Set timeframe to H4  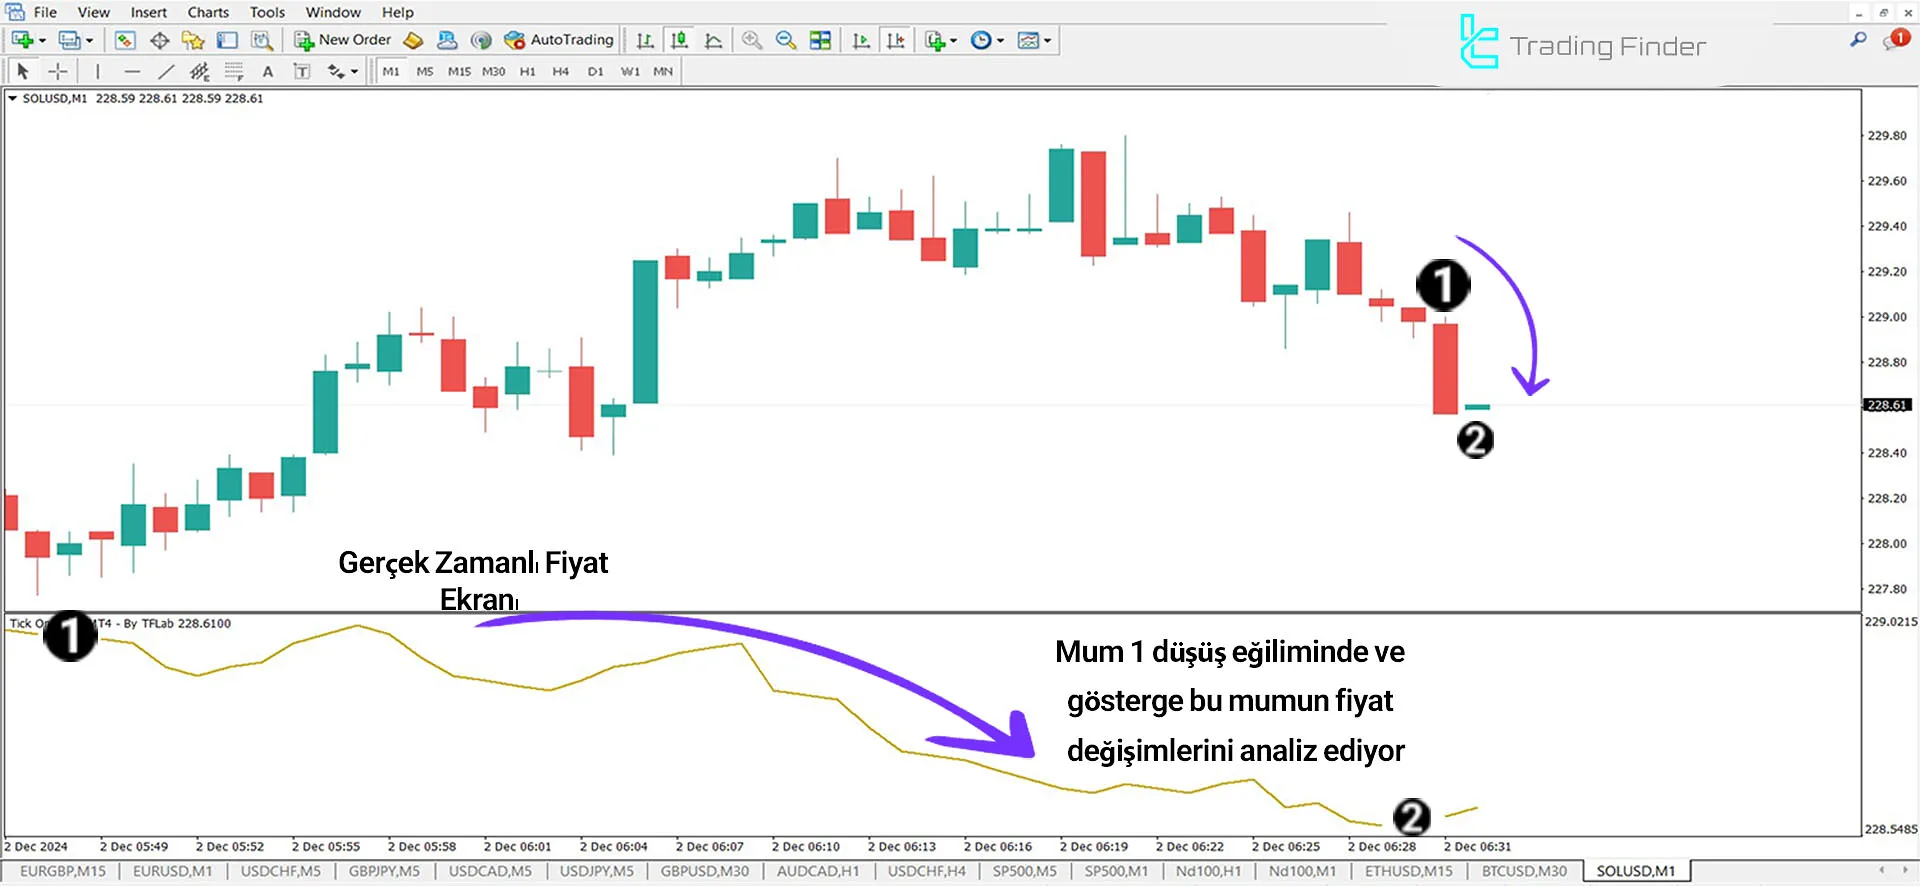click(560, 71)
